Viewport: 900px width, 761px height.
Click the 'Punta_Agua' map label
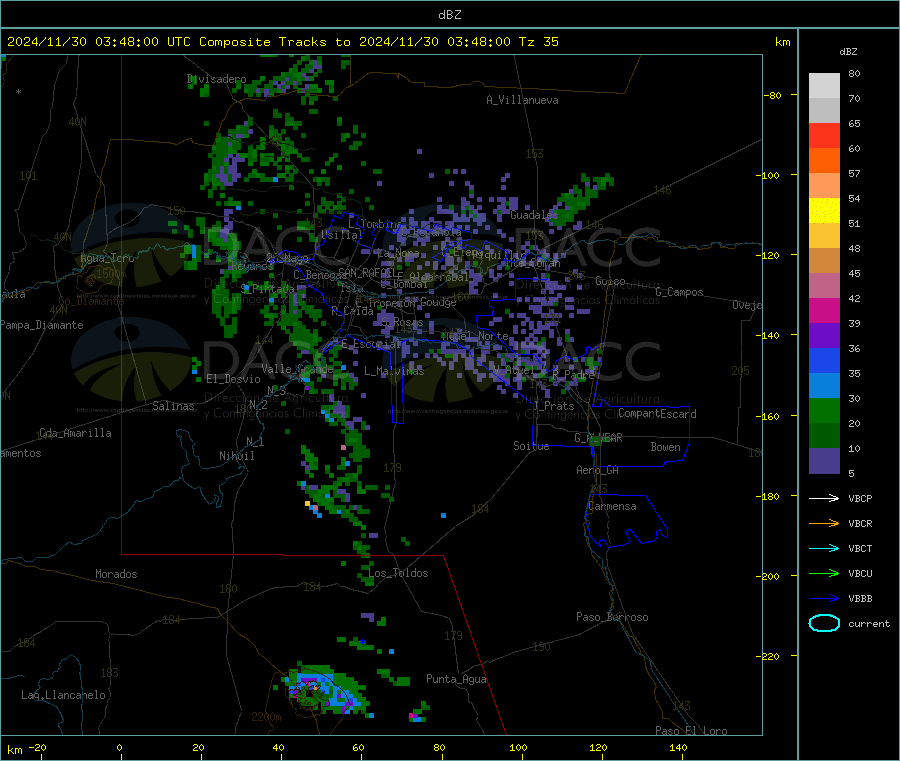point(456,679)
